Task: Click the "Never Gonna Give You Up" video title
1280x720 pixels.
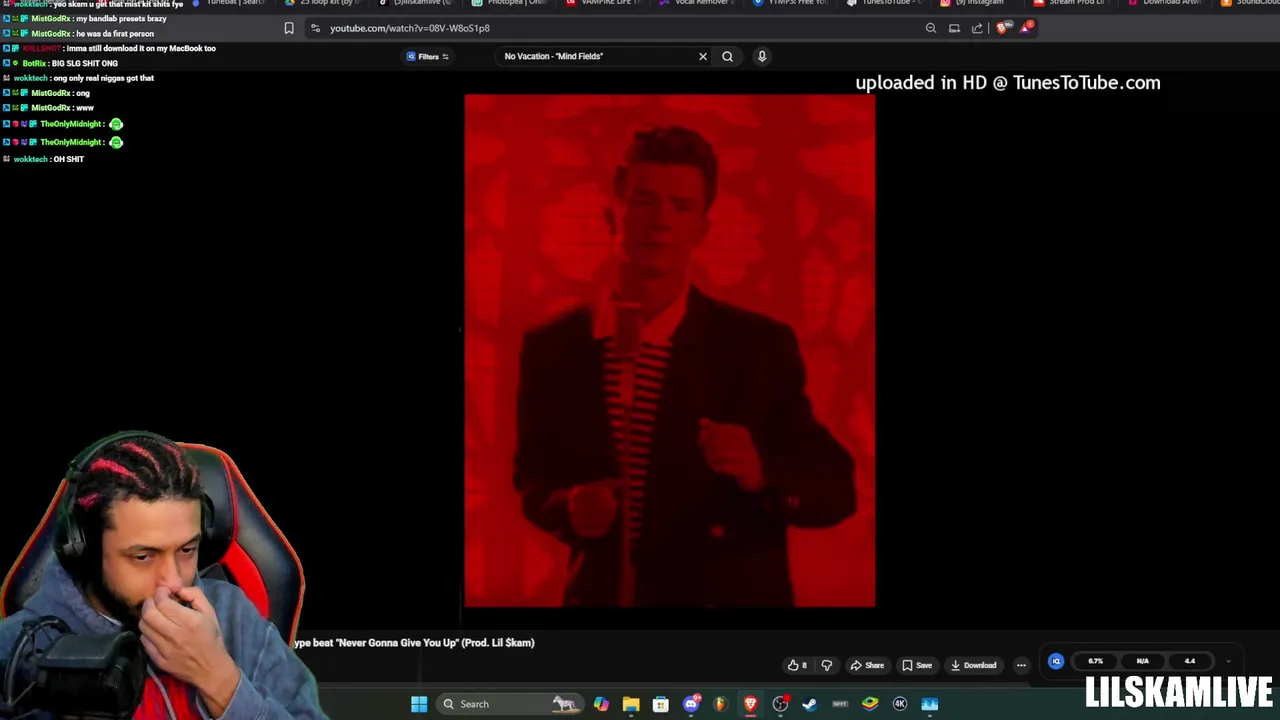Action: tap(415, 643)
